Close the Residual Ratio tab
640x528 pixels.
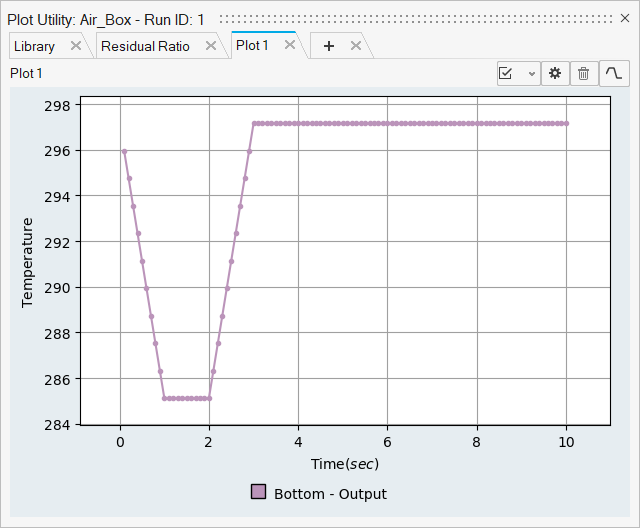[211, 45]
